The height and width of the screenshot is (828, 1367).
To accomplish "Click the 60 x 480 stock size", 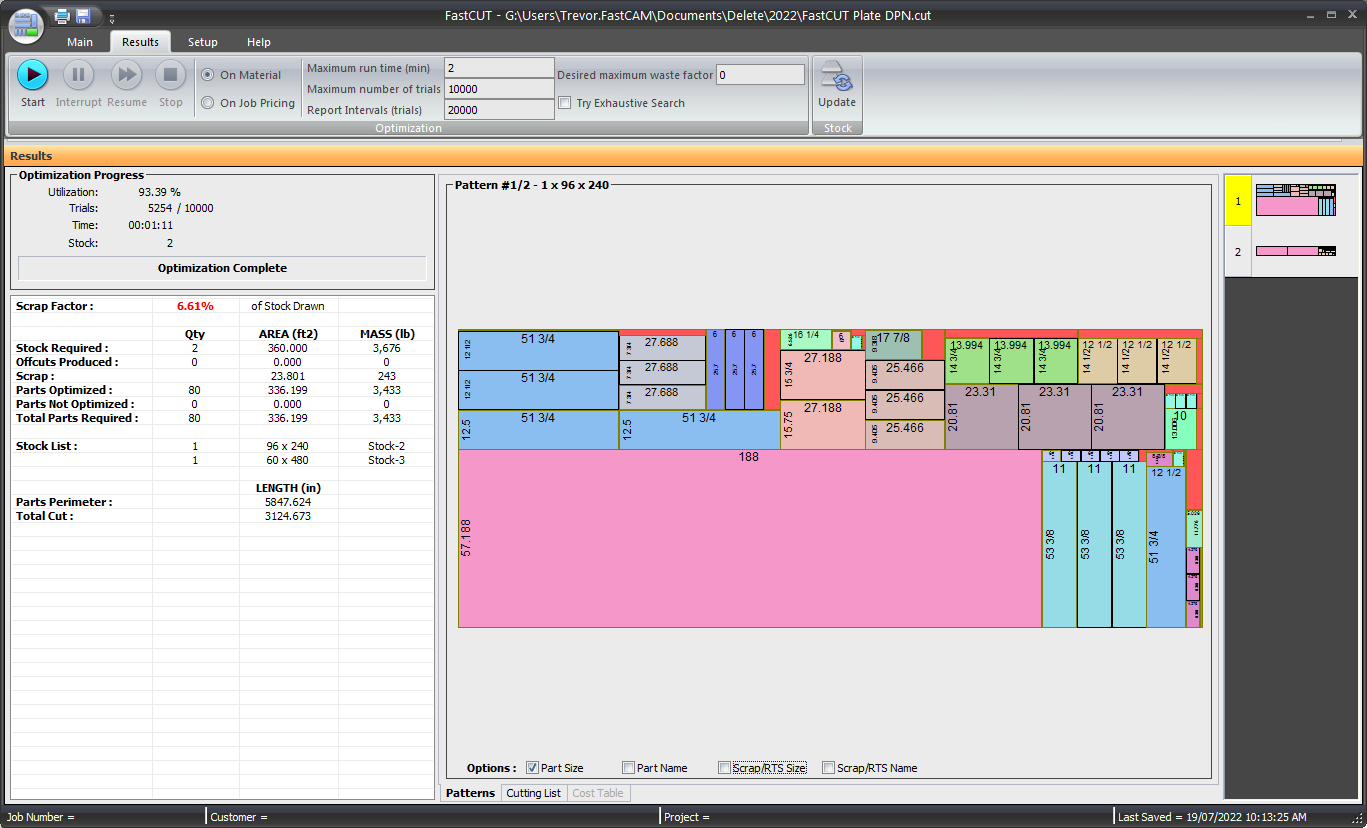I will pyautogui.click(x=288, y=460).
